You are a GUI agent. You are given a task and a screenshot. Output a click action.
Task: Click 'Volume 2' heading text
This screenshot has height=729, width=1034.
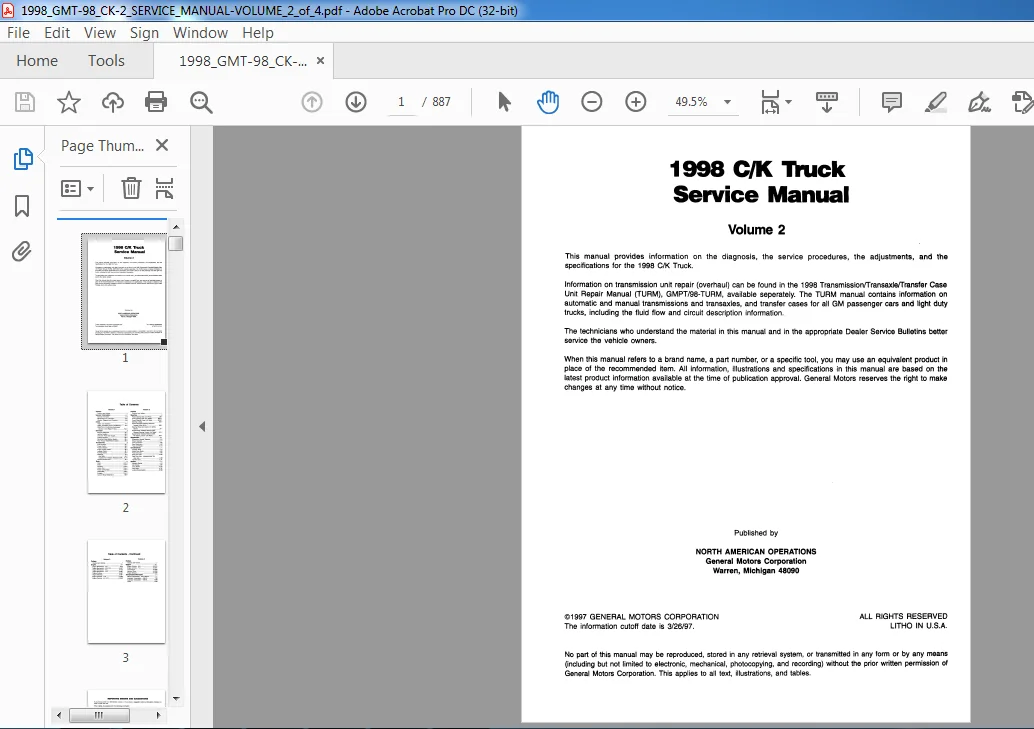[x=756, y=230]
